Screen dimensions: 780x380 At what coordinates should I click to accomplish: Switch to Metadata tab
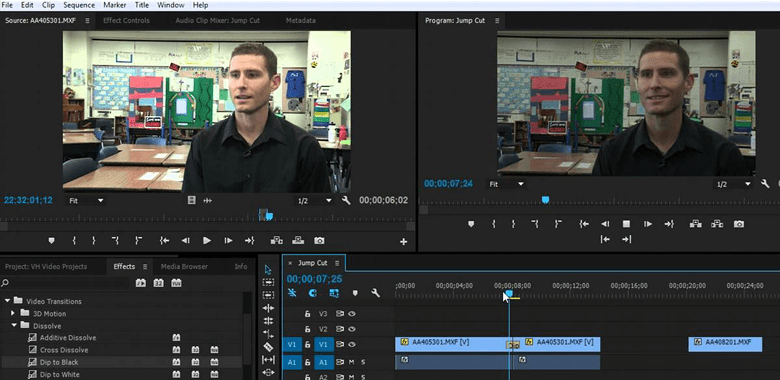click(x=300, y=20)
